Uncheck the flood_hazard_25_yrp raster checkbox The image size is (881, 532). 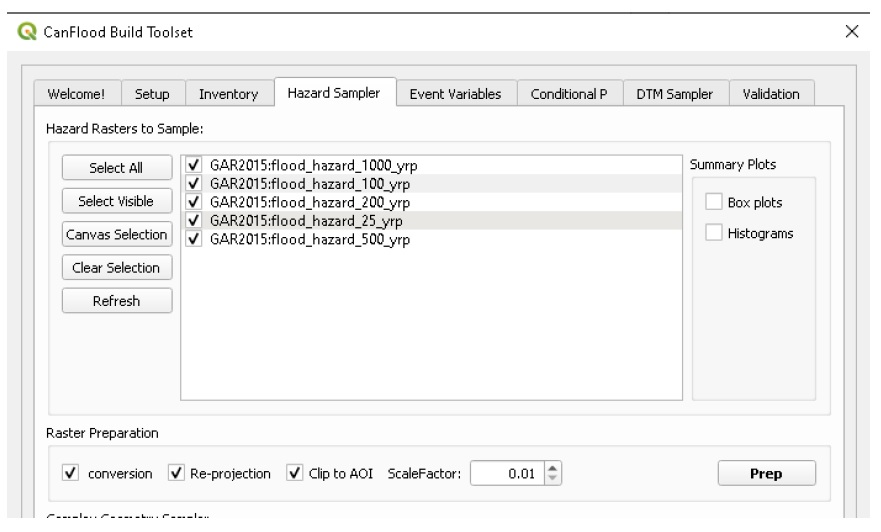click(x=194, y=221)
